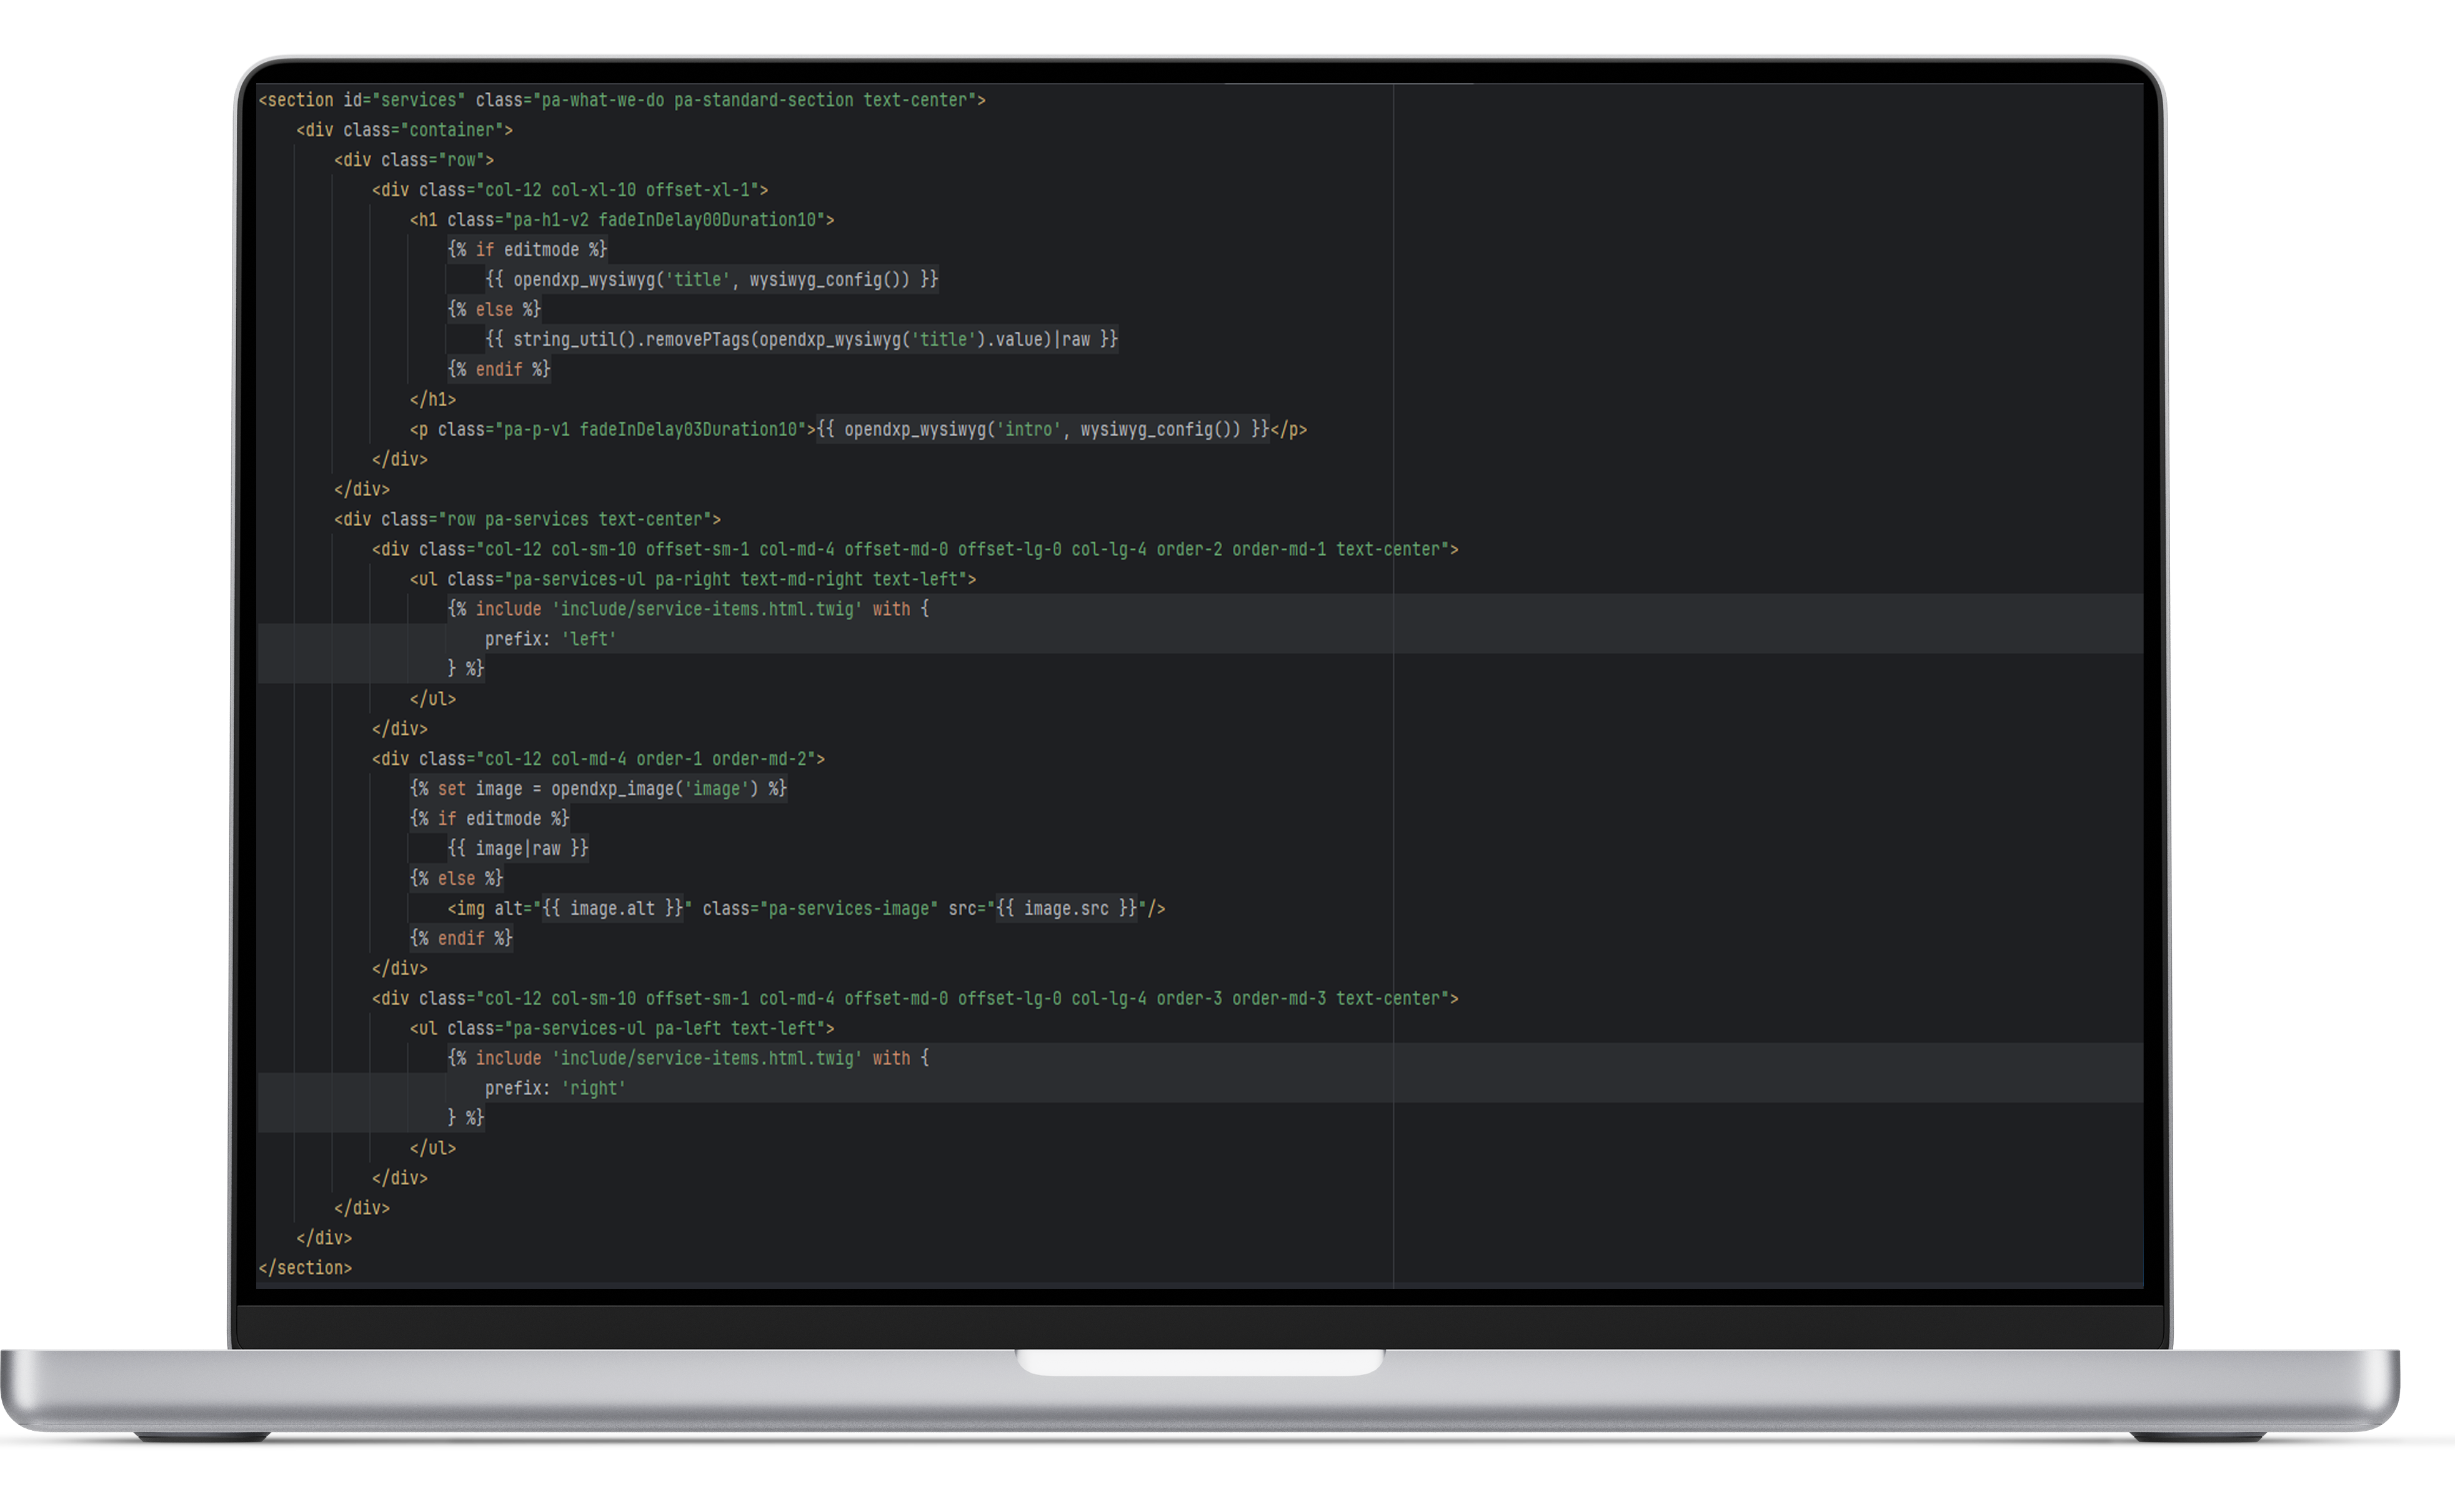Click the image.src variable
Screen dimensions: 2455x1512
pyautogui.click(x=1065, y=909)
